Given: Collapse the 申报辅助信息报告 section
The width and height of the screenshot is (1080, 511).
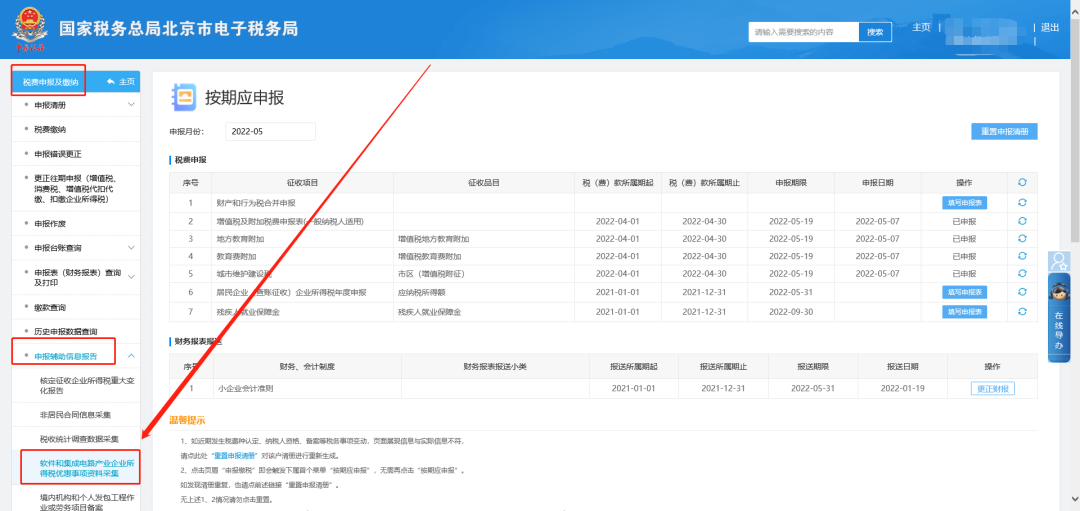Looking at the screenshot, I should pos(131,356).
